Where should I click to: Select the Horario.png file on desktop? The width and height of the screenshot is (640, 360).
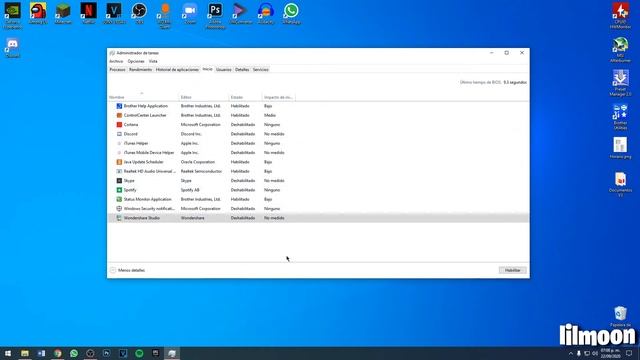coord(620,148)
